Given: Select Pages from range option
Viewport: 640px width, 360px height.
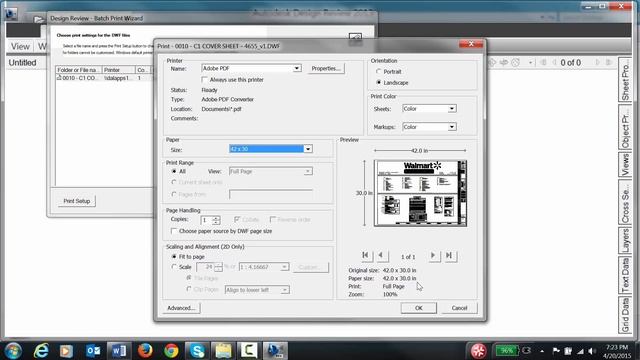Looking at the screenshot, I should 174,195.
